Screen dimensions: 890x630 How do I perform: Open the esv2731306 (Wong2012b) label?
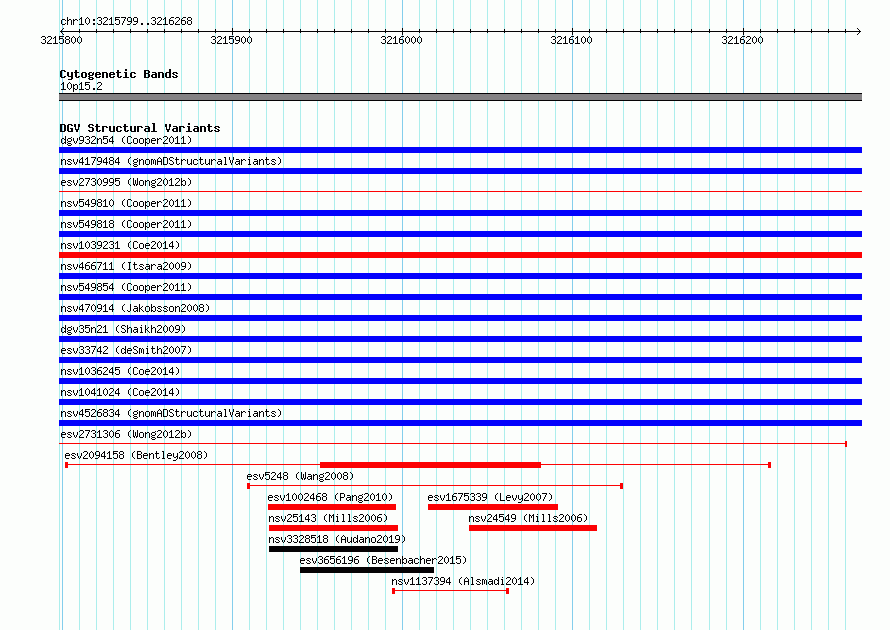click(x=126, y=434)
